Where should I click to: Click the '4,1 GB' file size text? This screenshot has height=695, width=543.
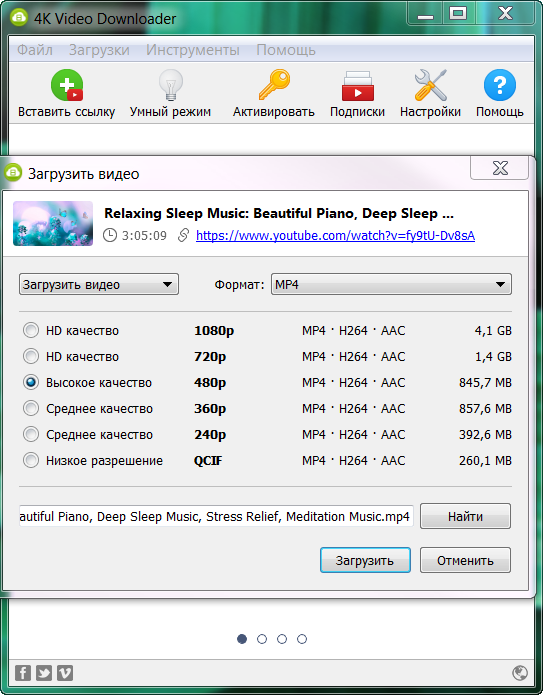493,331
